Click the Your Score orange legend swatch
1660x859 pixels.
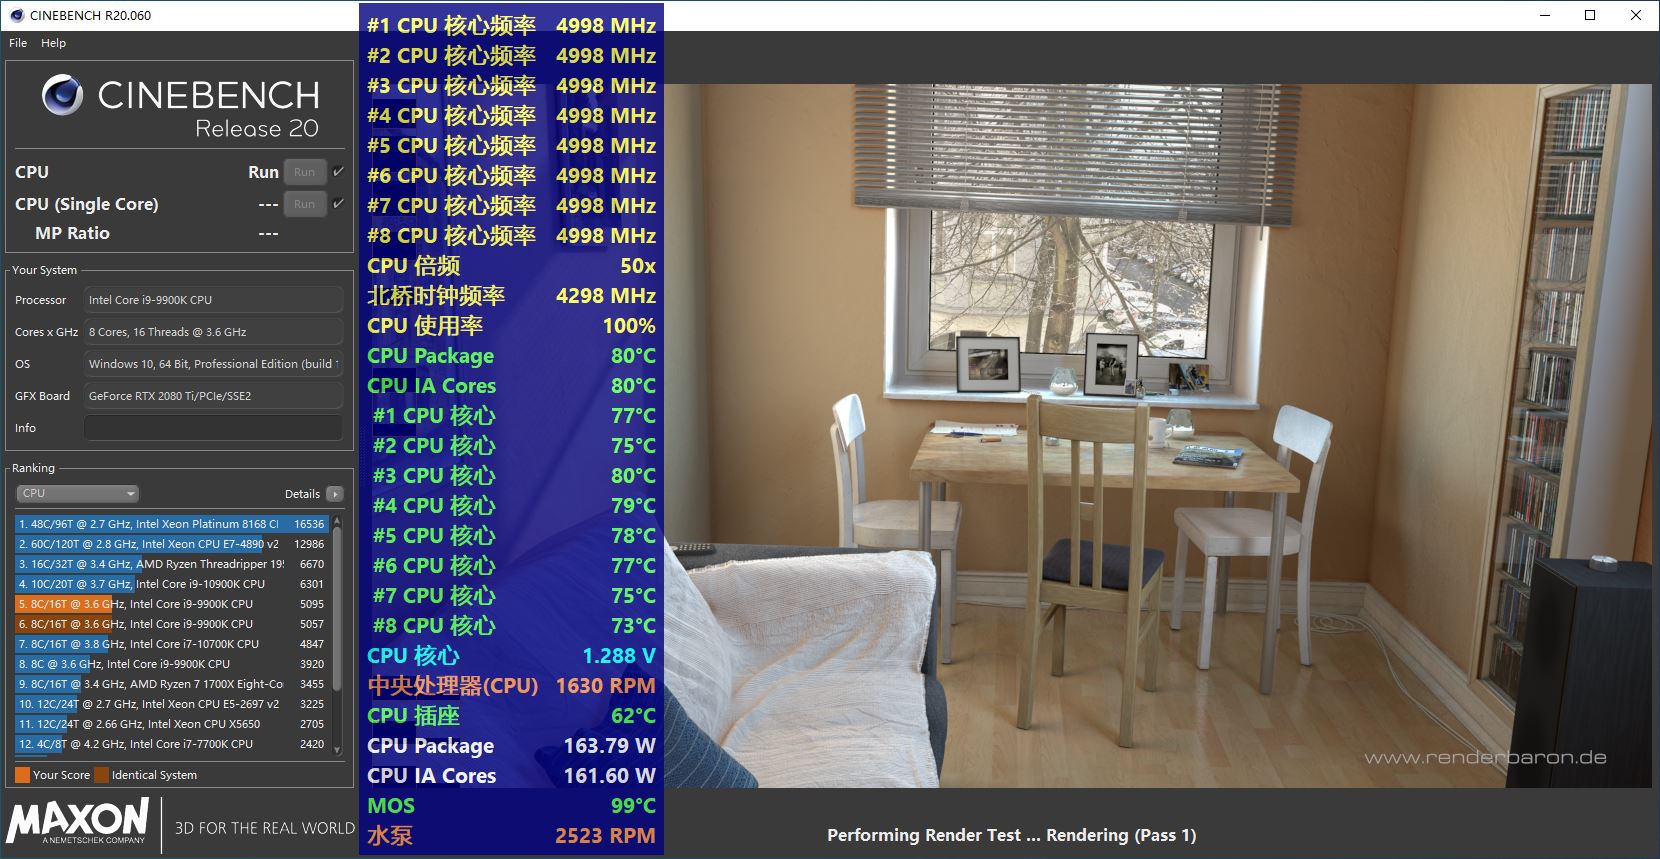(22, 775)
